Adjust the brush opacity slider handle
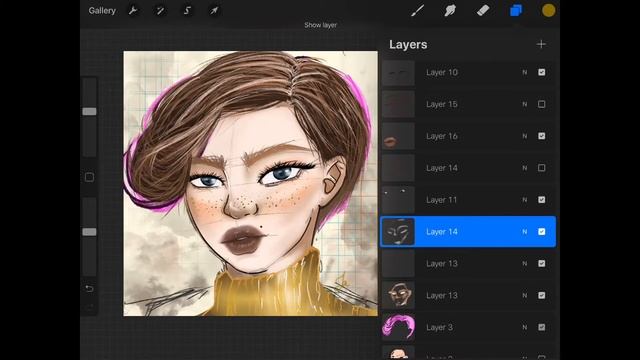This screenshot has width=640, height=360. tap(89, 232)
